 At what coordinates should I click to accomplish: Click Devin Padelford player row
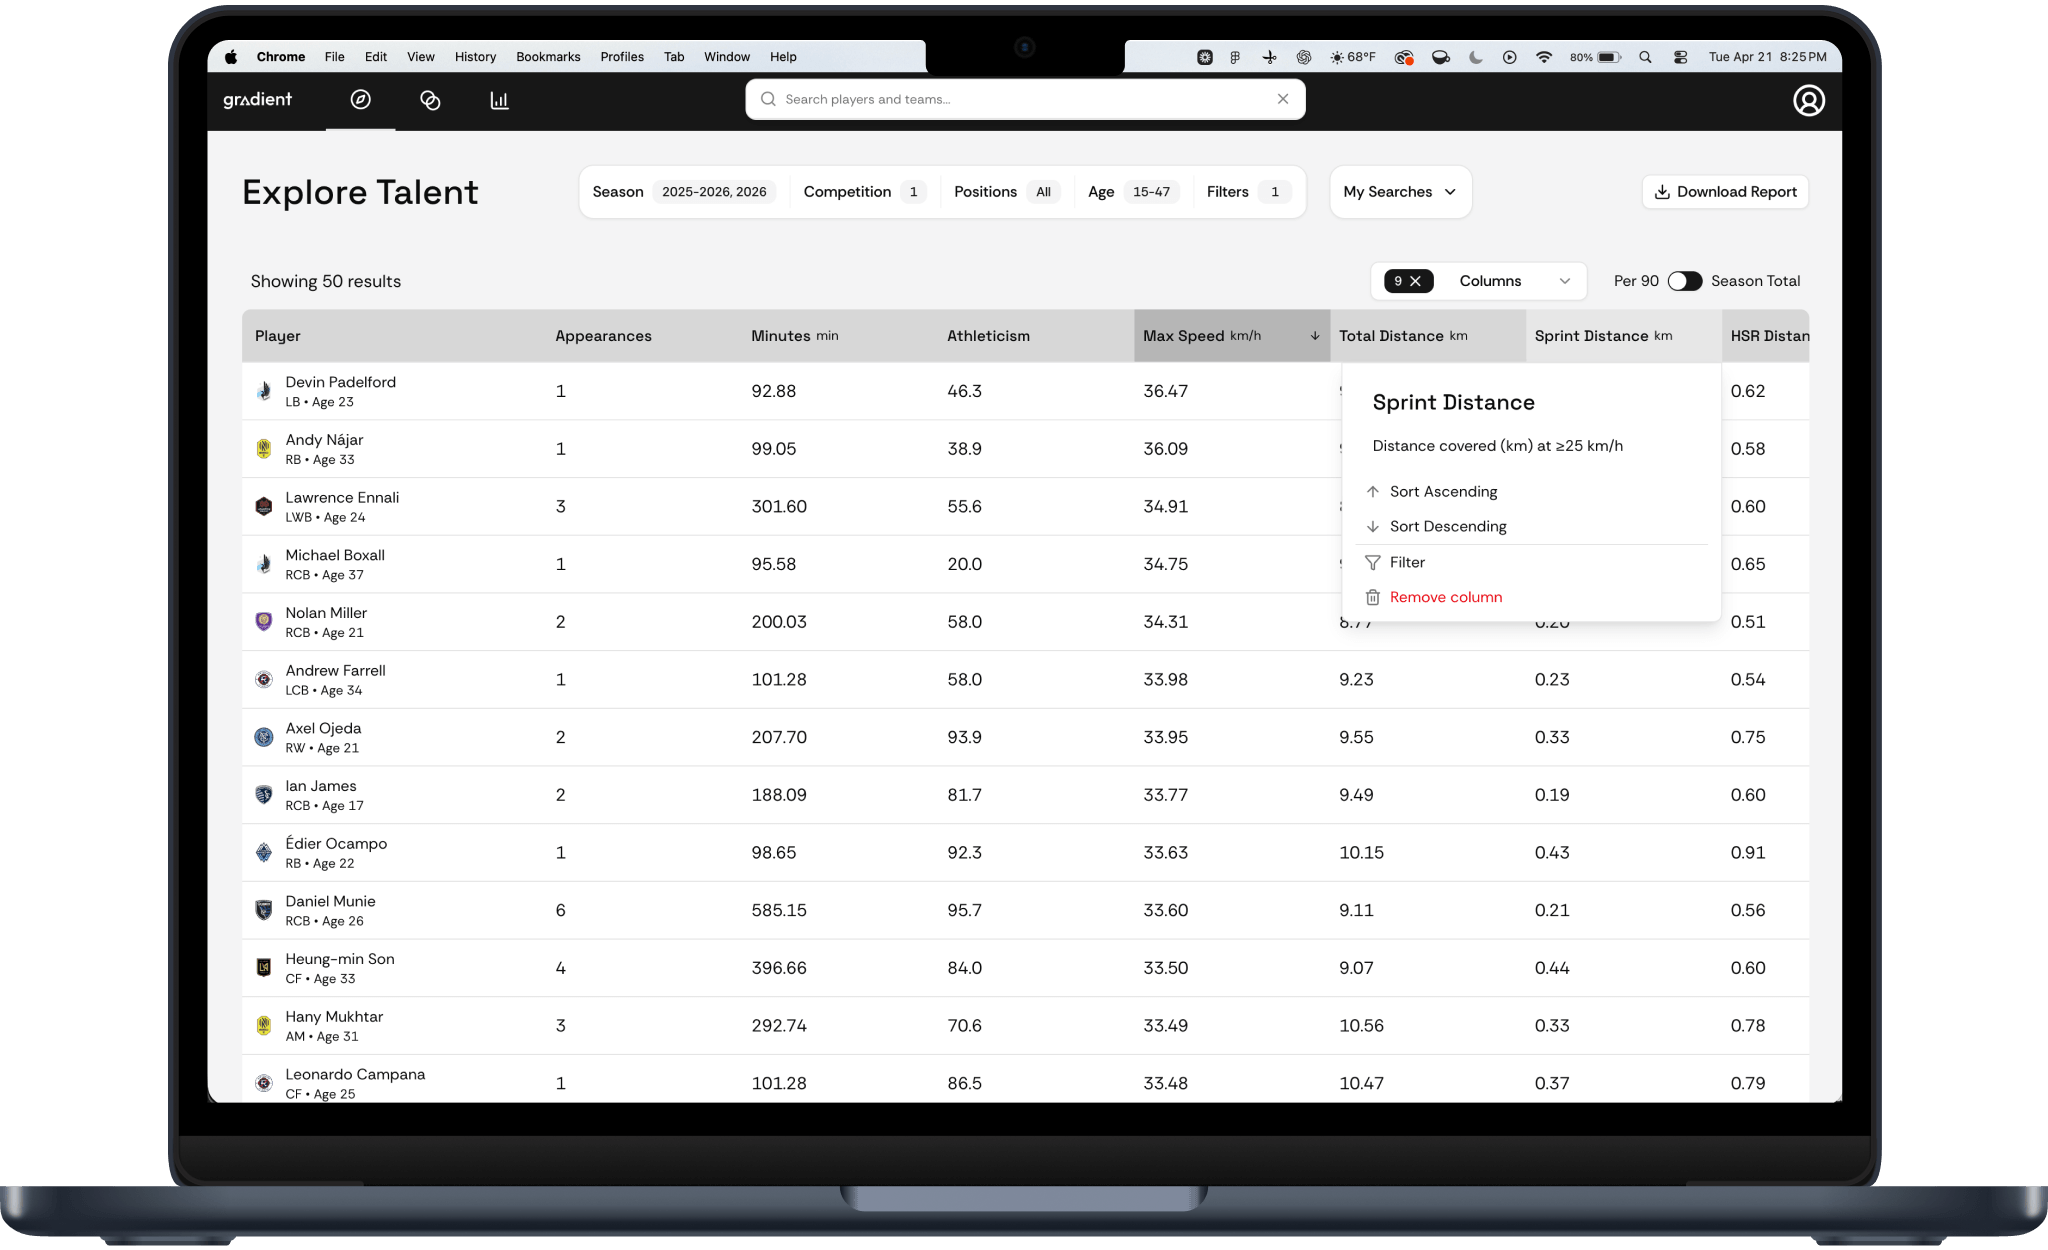tap(340, 391)
